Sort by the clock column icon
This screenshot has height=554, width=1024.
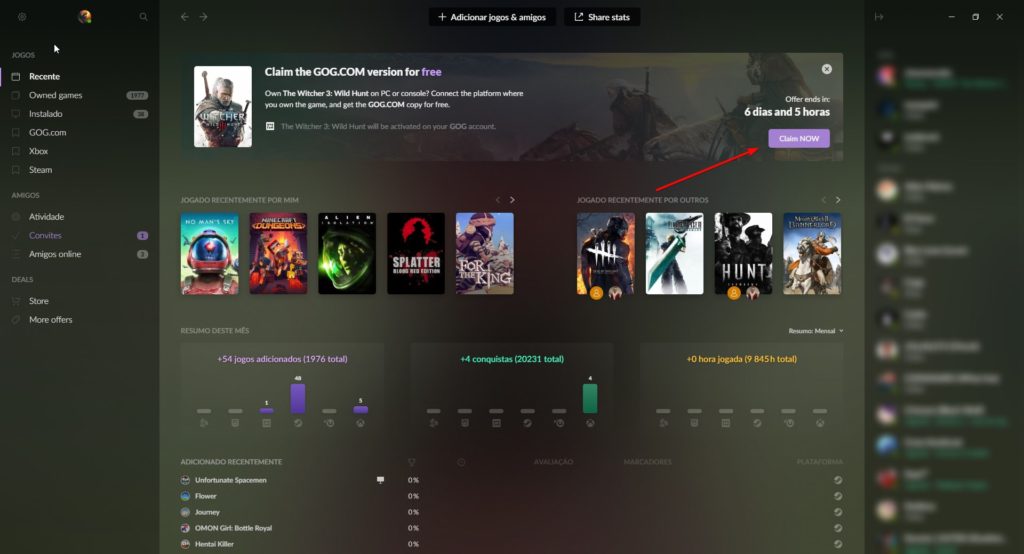[461, 462]
